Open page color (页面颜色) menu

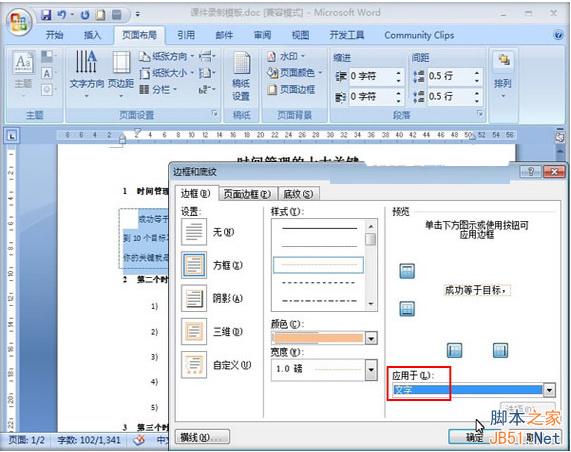click(295, 73)
